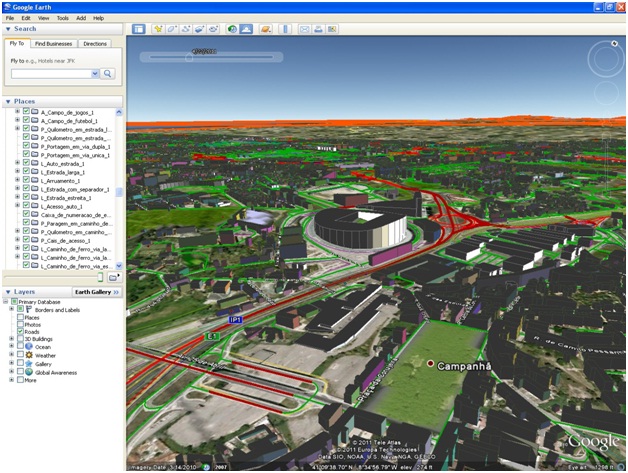
Task: Add an image overlay icon
Action: (x=199, y=29)
